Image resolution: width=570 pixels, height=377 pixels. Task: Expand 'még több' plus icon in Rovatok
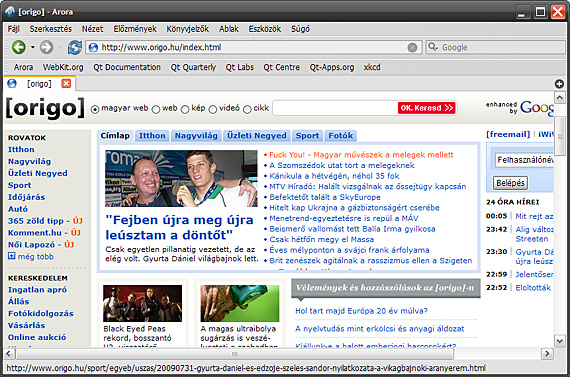click(12, 256)
